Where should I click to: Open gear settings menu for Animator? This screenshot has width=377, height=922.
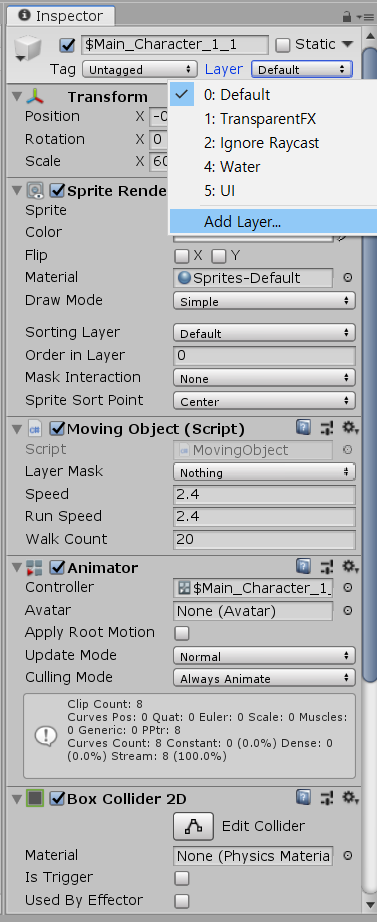[351, 567]
